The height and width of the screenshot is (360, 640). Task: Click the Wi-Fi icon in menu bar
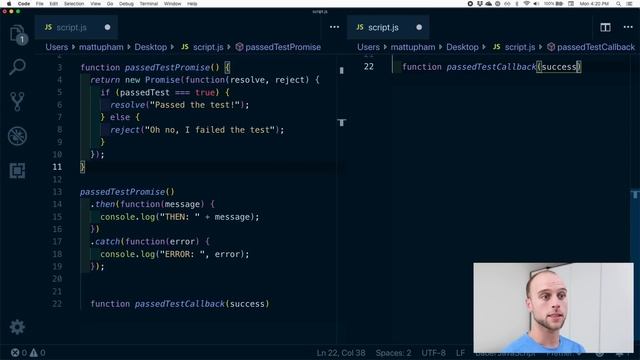click(527, 4)
